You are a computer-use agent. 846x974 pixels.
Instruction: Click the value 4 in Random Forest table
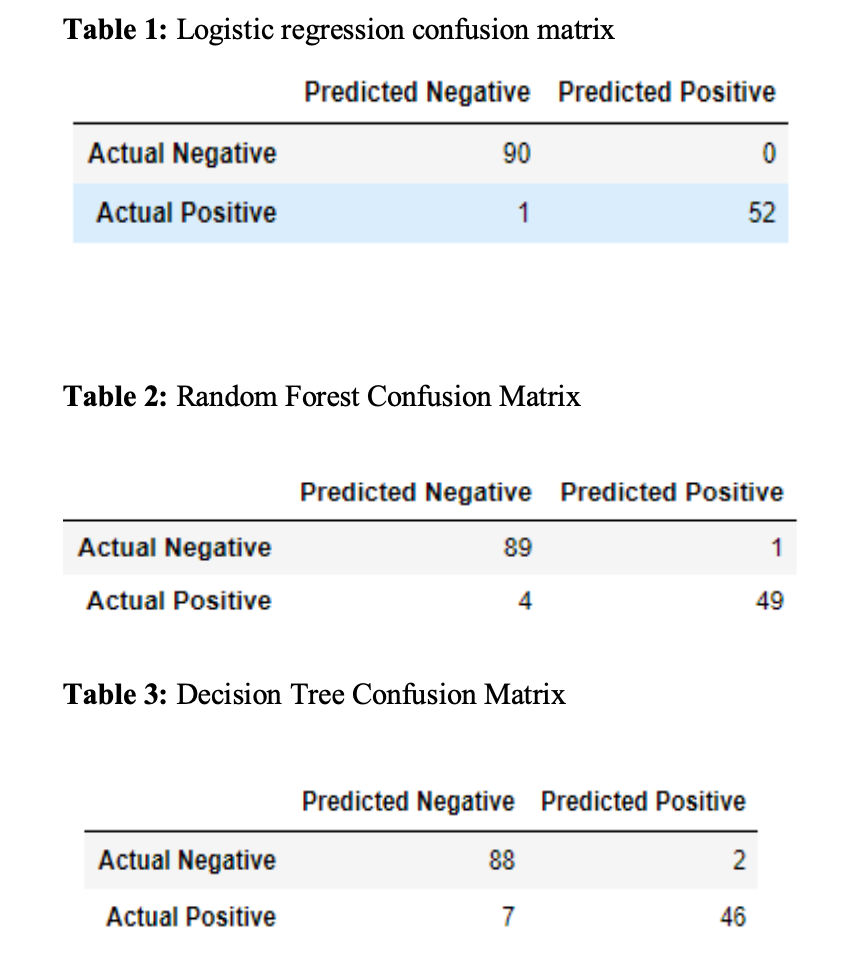(525, 601)
